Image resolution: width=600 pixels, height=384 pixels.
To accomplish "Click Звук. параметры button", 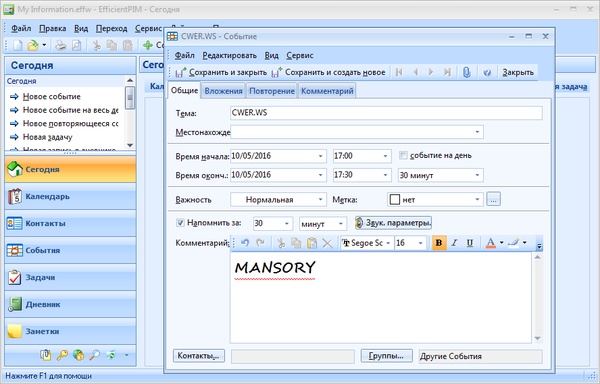I will click(393, 223).
